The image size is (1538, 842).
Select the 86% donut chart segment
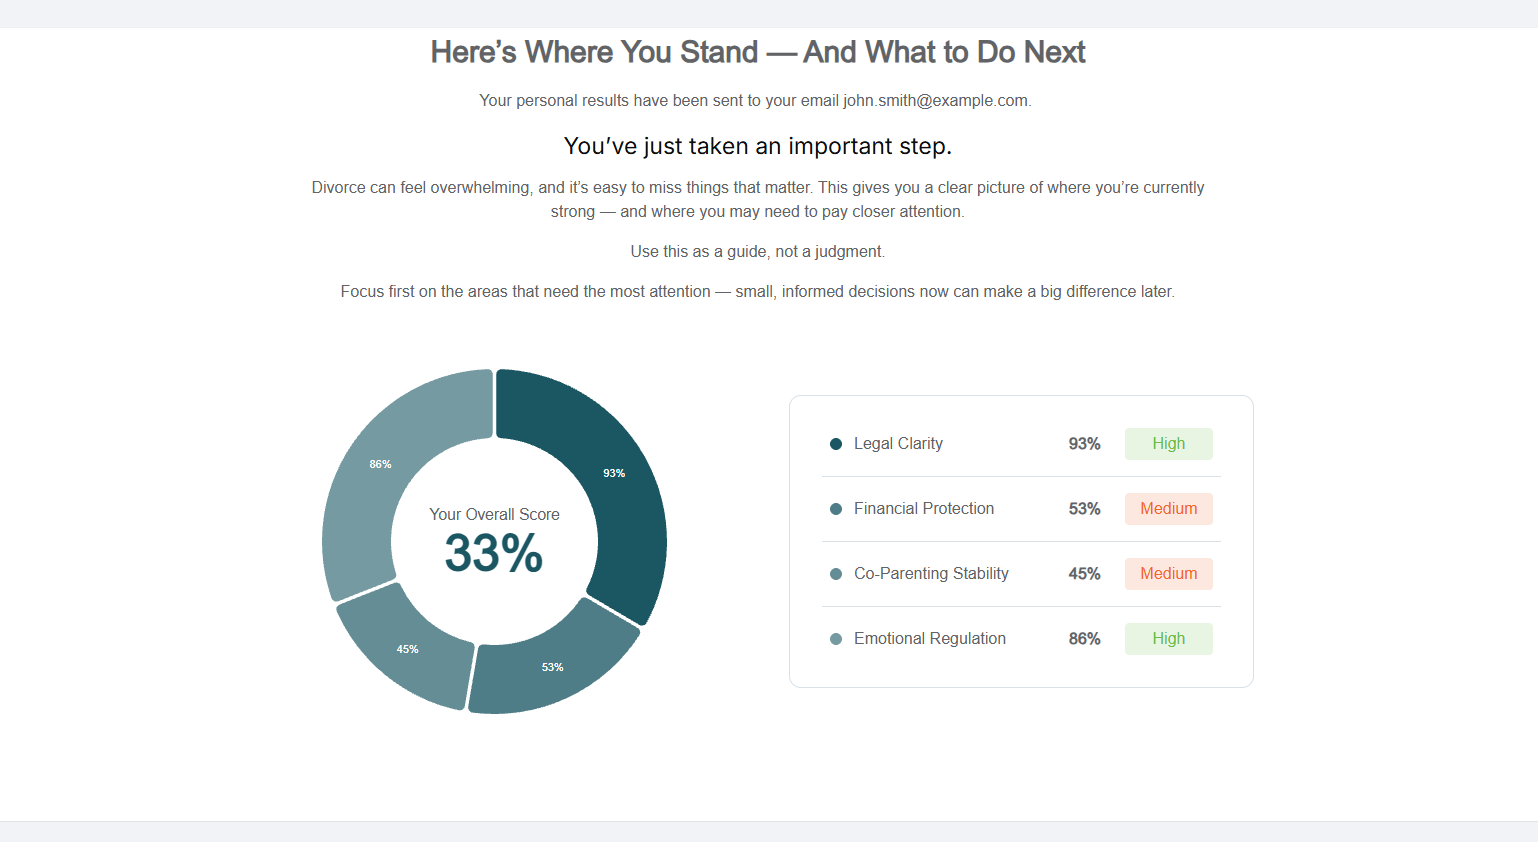tap(381, 464)
